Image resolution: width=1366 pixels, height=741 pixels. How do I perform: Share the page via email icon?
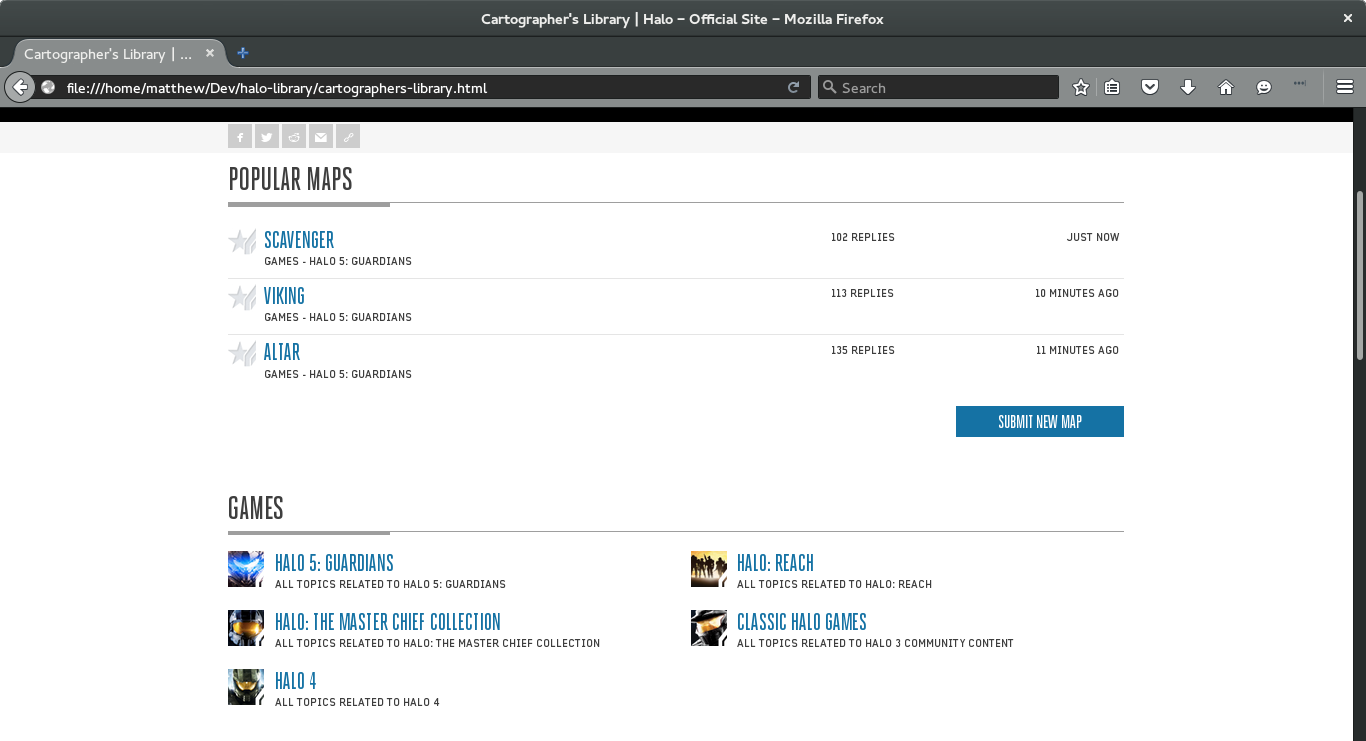(321, 137)
